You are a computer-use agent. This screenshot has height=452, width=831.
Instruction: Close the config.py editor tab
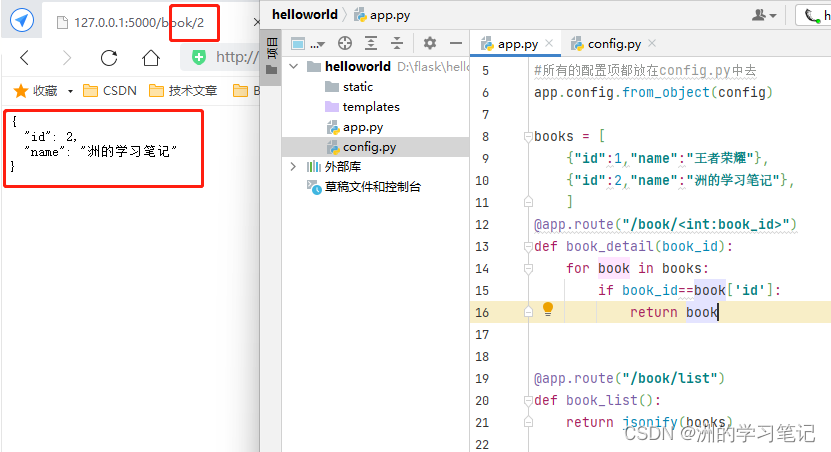click(x=652, y=43)
